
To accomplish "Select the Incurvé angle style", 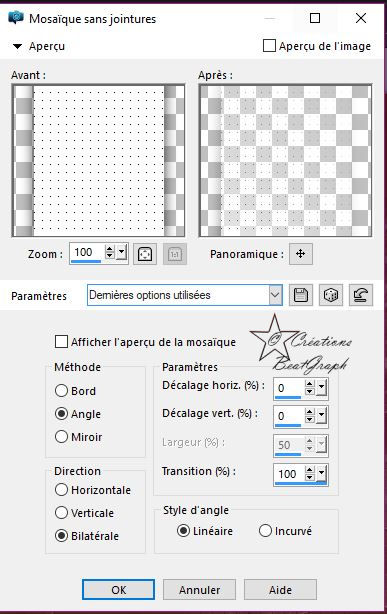I will 265,531.
